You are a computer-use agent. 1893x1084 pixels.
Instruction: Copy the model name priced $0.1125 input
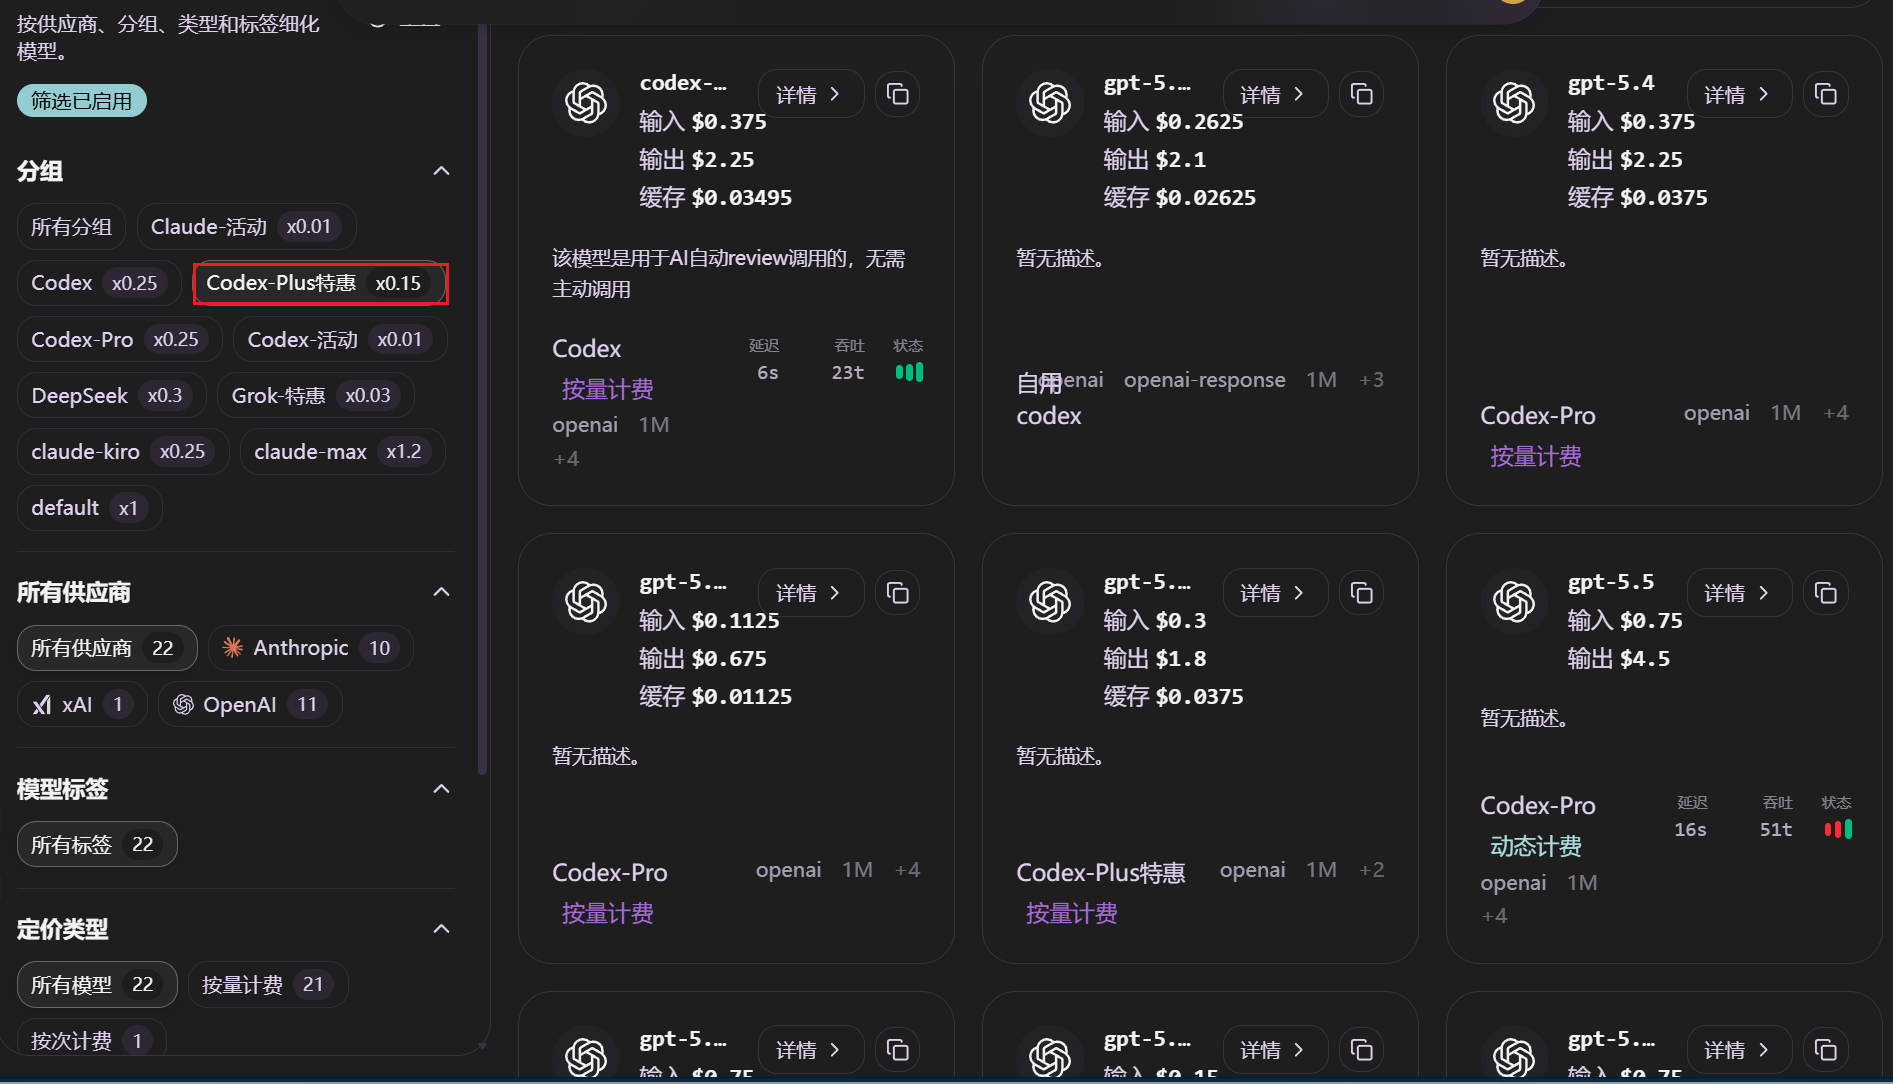click(x=898, y=593)
